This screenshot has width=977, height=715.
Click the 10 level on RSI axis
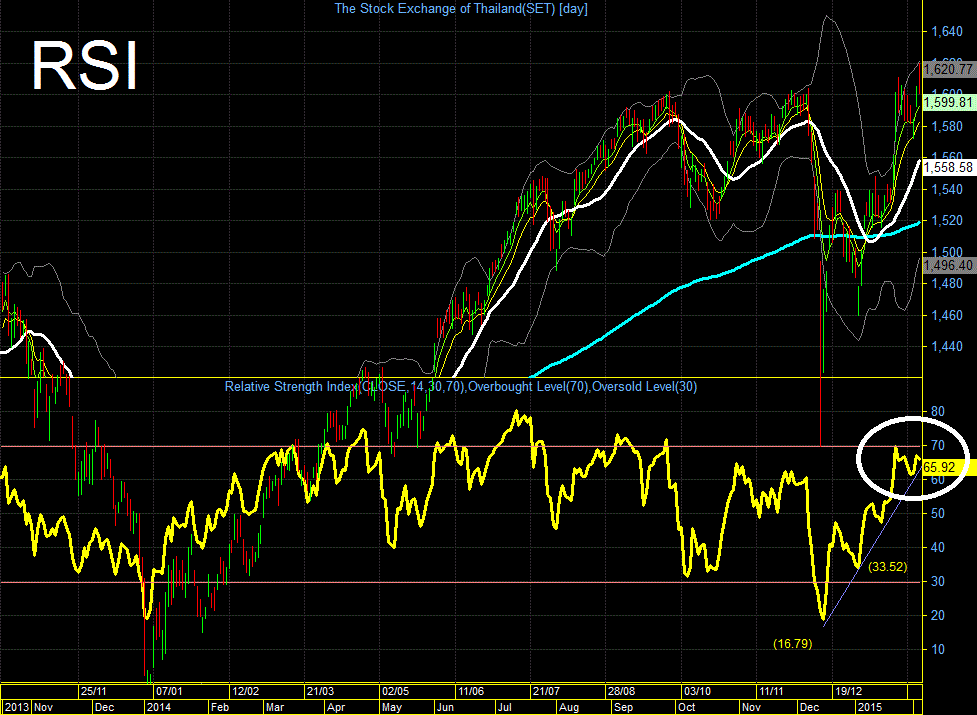coord(937,649)
